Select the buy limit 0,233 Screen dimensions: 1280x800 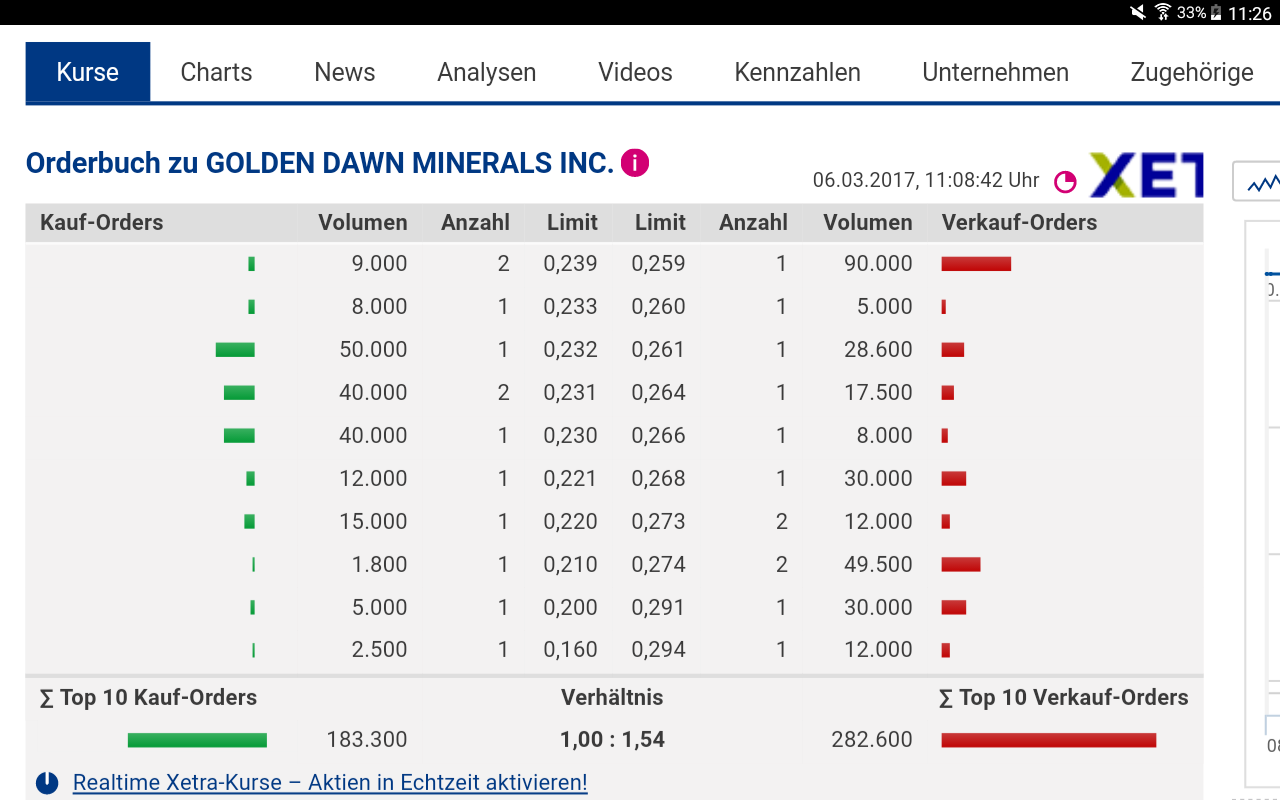(571, 307)
